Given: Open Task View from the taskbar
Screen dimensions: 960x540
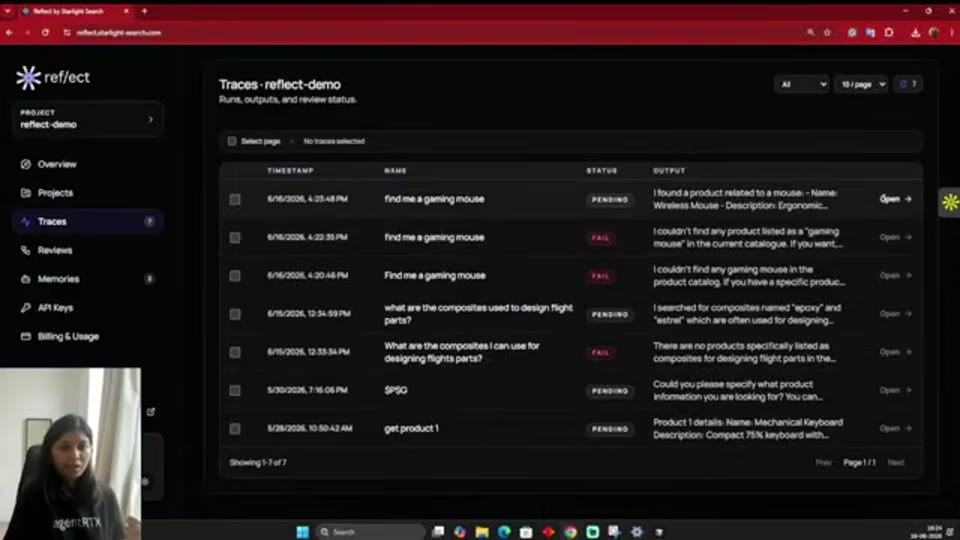Looking at the screenshot, I should (438, 531).
